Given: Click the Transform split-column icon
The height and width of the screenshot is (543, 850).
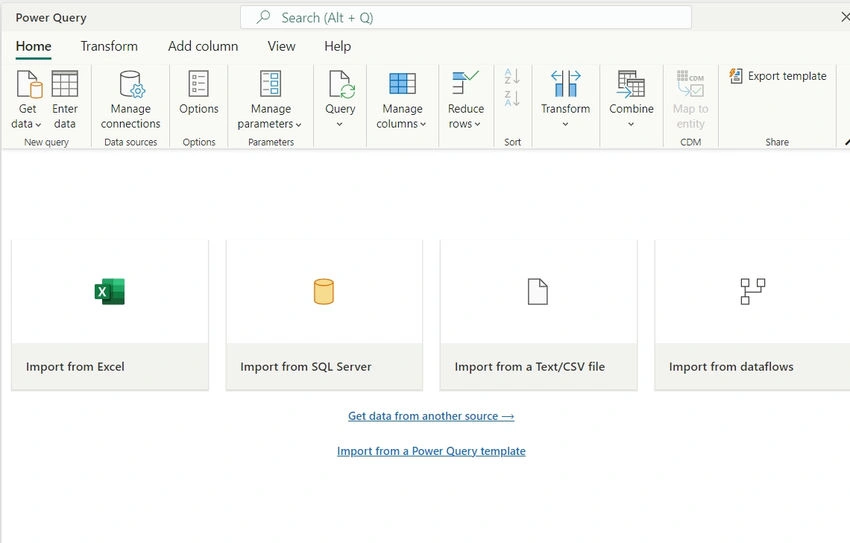Looking at the screenshot, I should point(565,83).
